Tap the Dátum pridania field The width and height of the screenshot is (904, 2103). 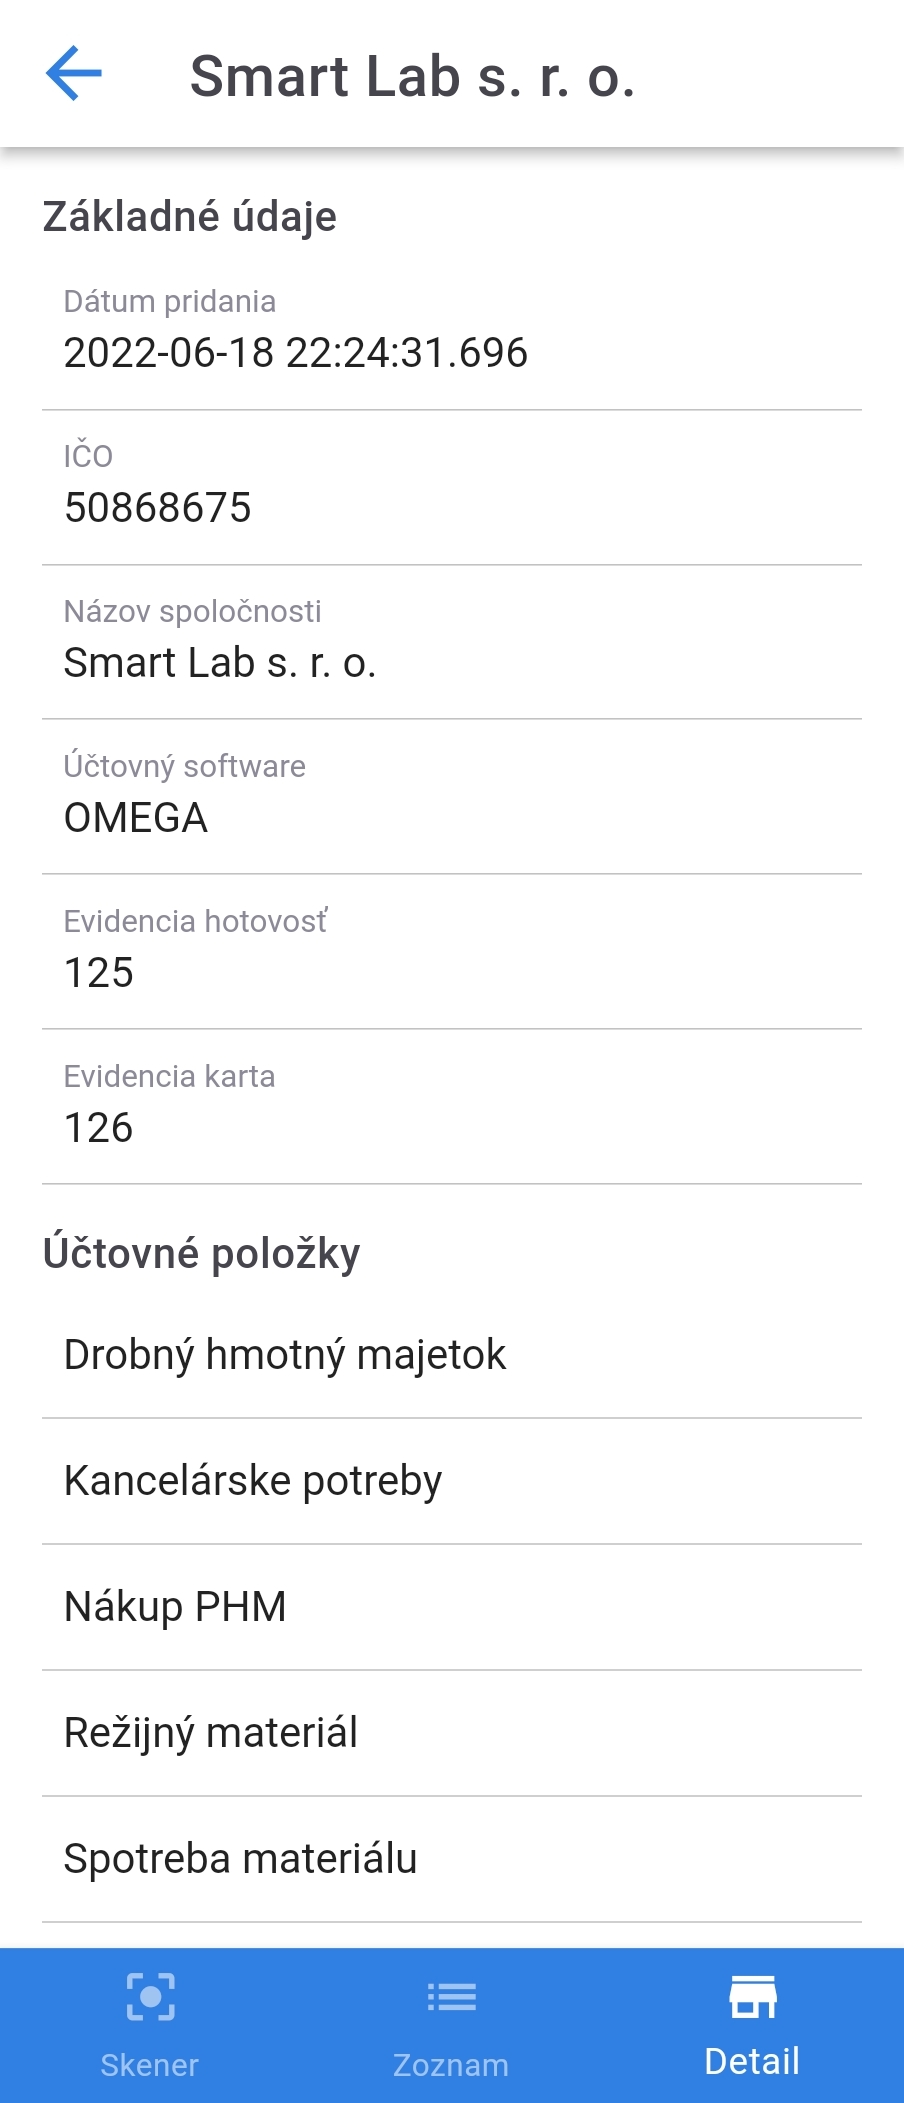452,332
